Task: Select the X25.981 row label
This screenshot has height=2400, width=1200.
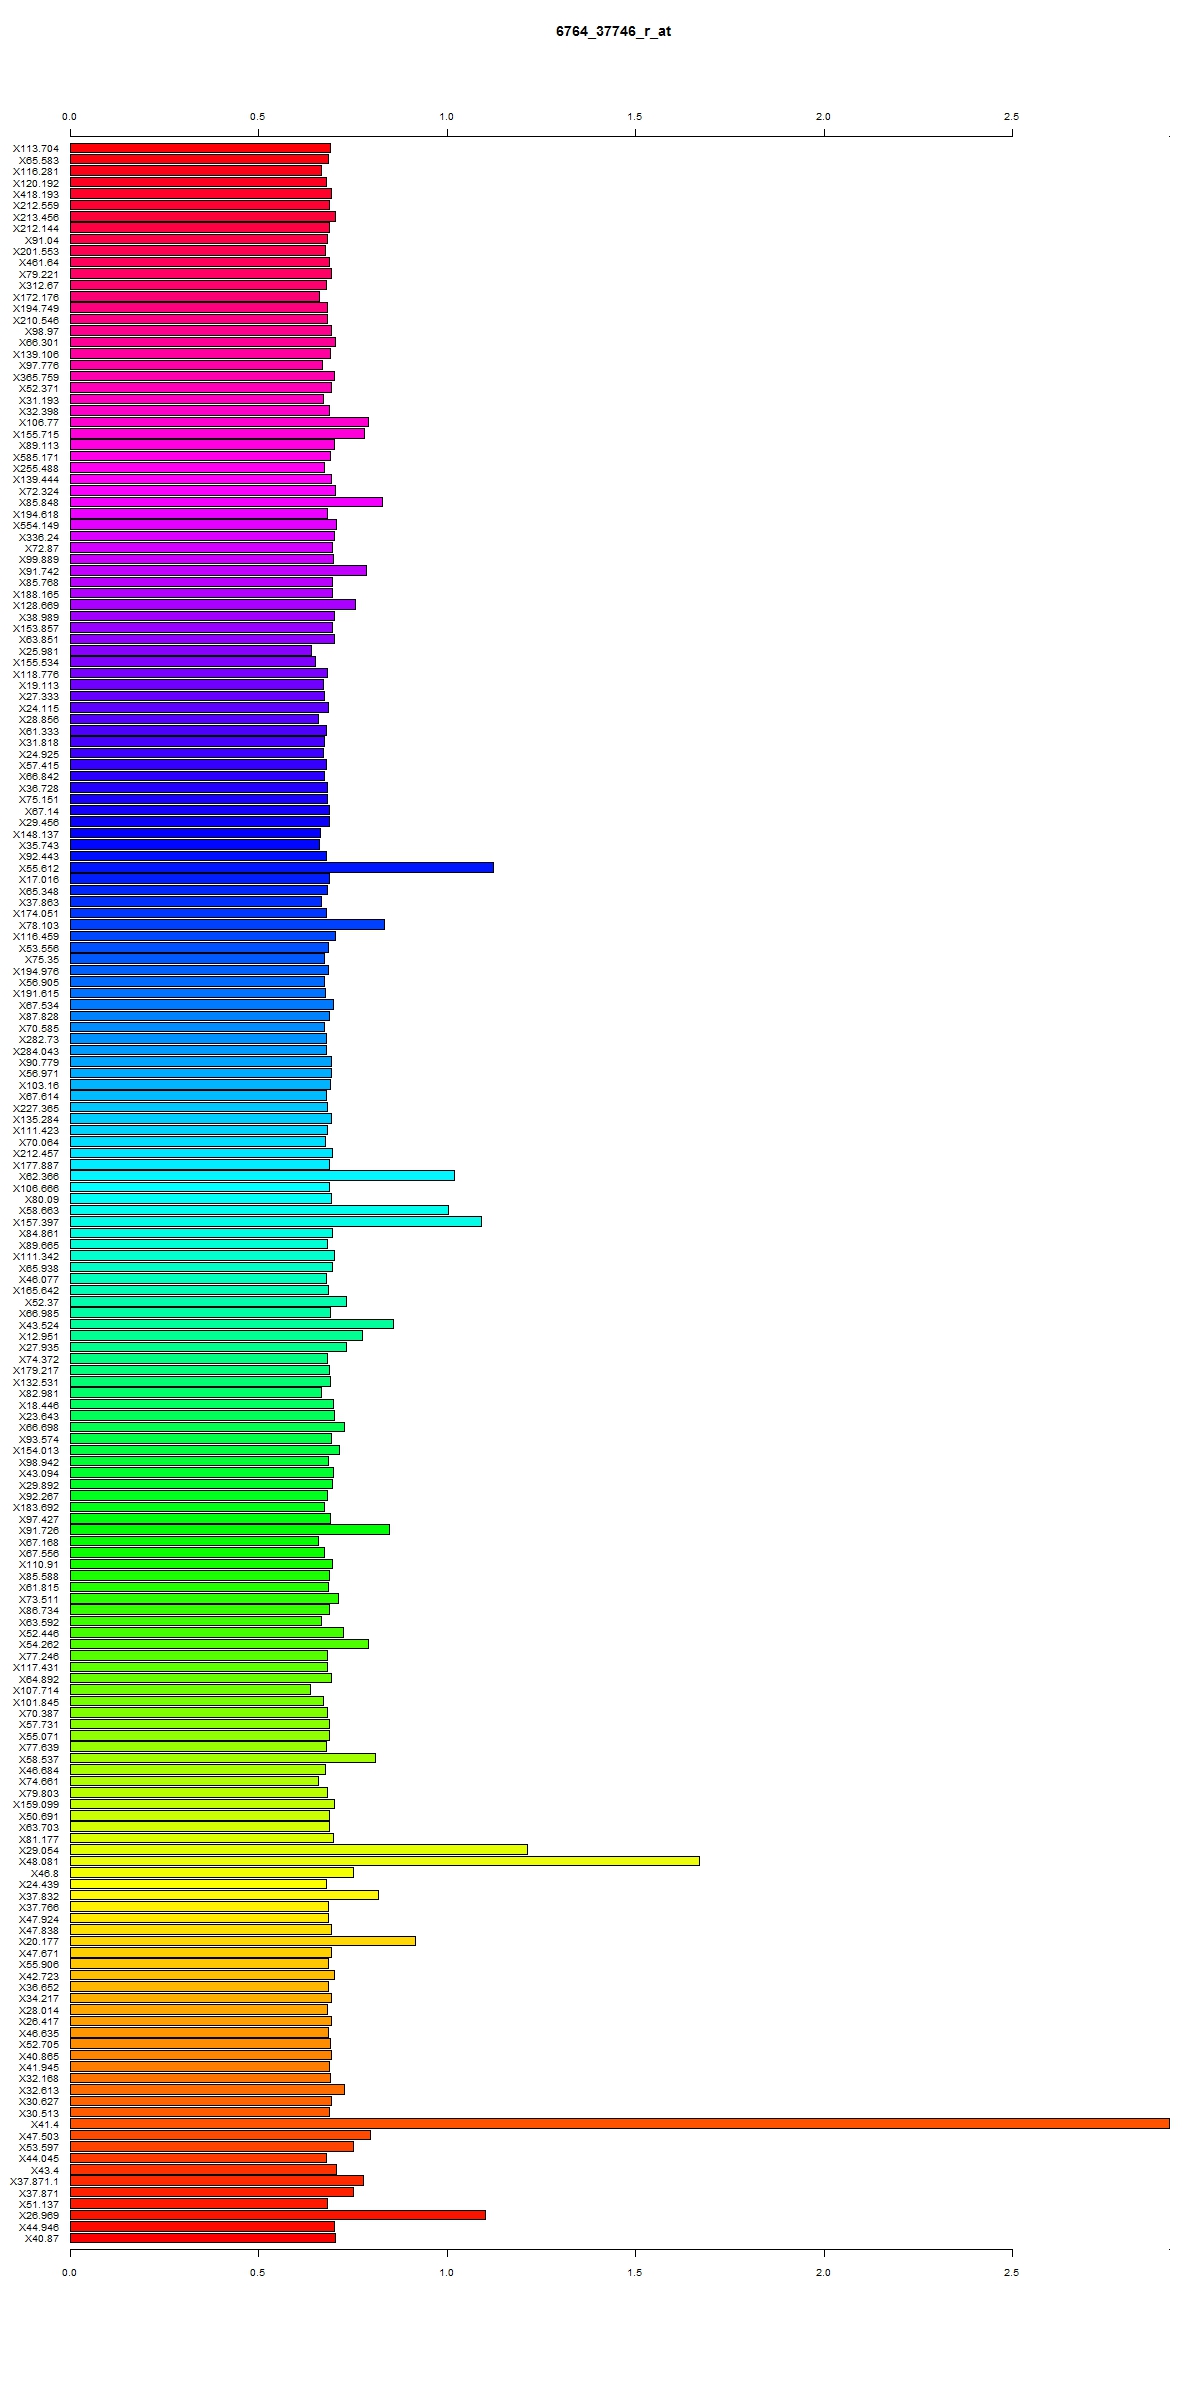Action: pyautogui.click(x=39, y=651)
